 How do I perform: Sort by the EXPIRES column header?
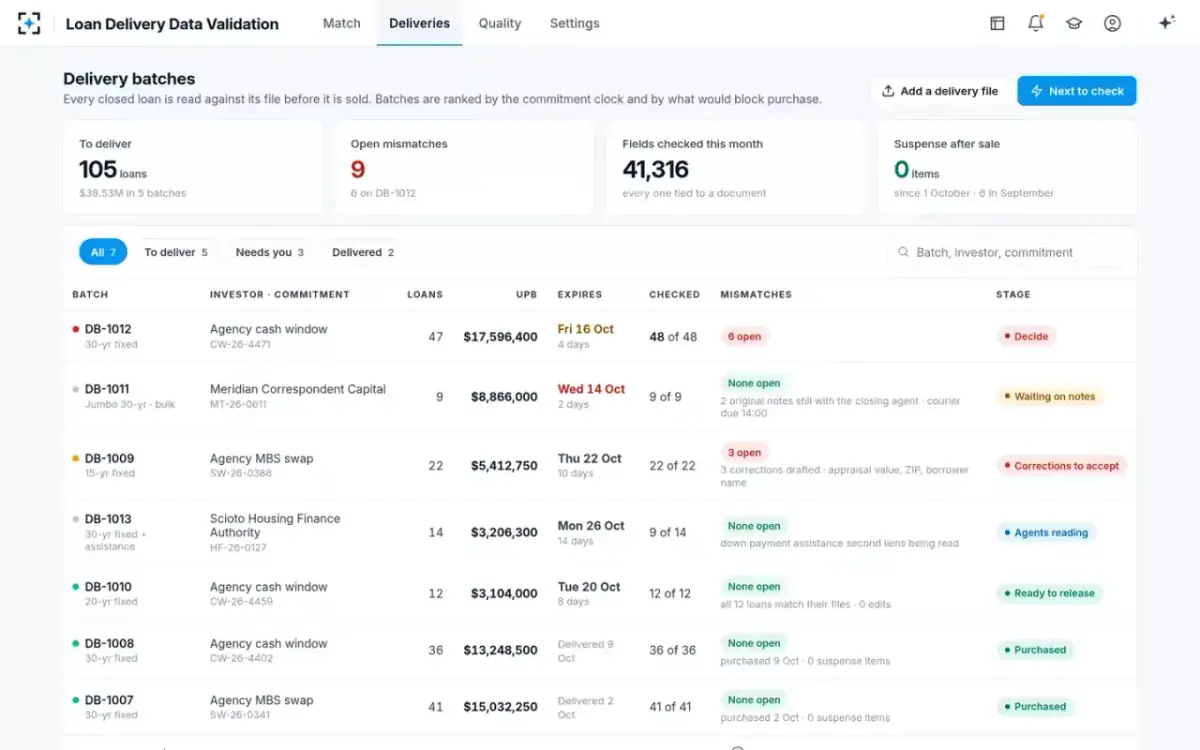coord(580,295)
